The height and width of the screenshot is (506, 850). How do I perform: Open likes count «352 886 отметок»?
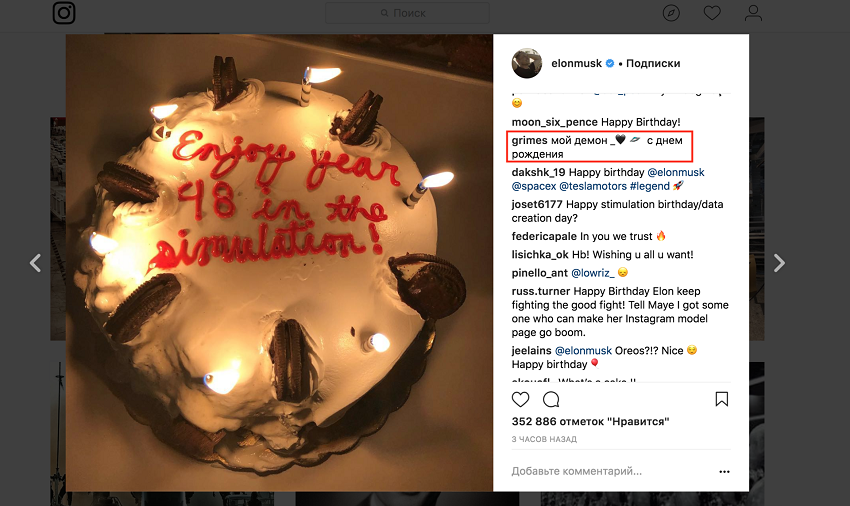pyautogui.click(x=590, y=422)
